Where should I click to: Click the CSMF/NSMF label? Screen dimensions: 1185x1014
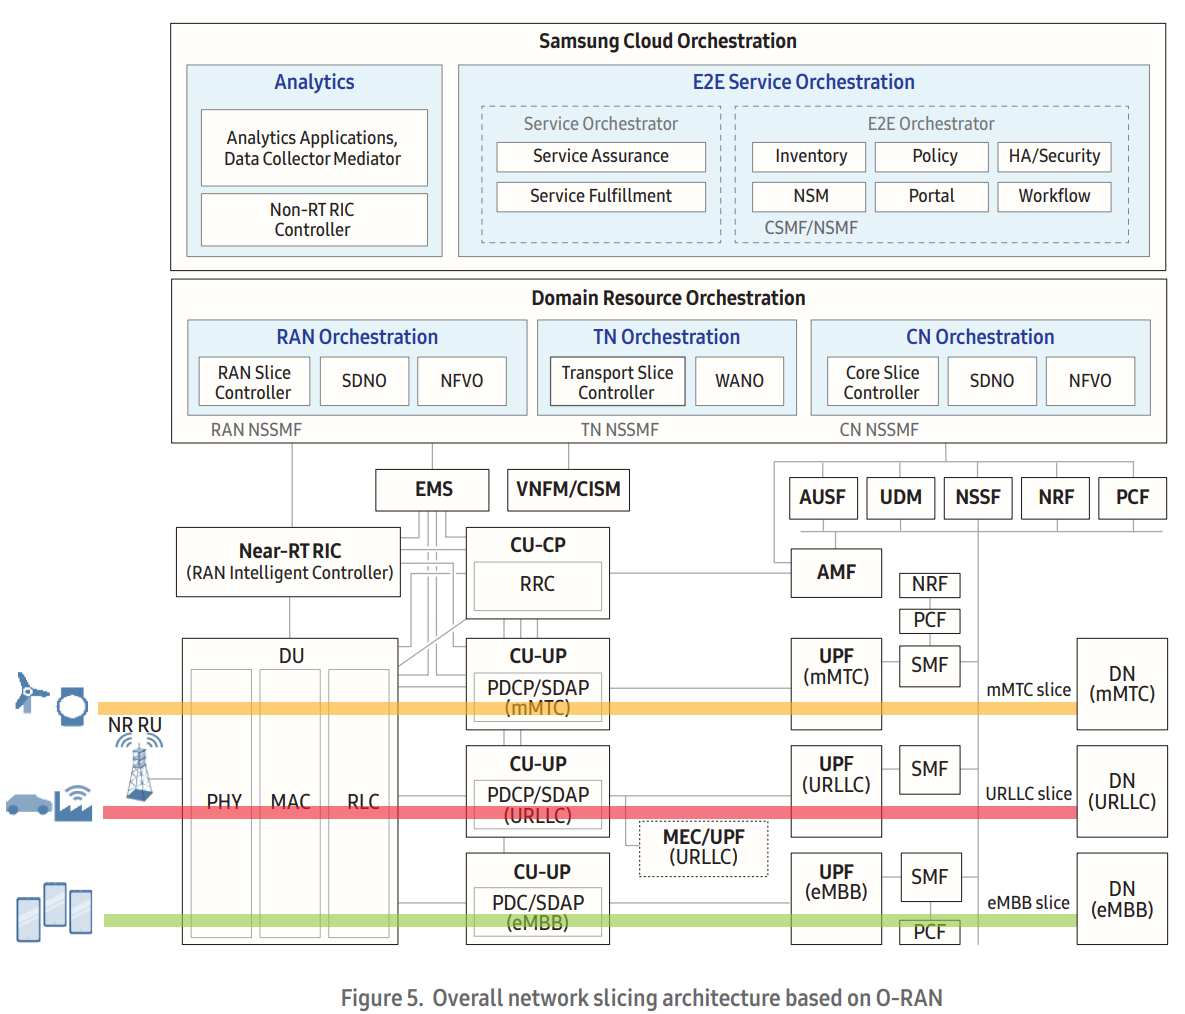click(x=811, y=227)
